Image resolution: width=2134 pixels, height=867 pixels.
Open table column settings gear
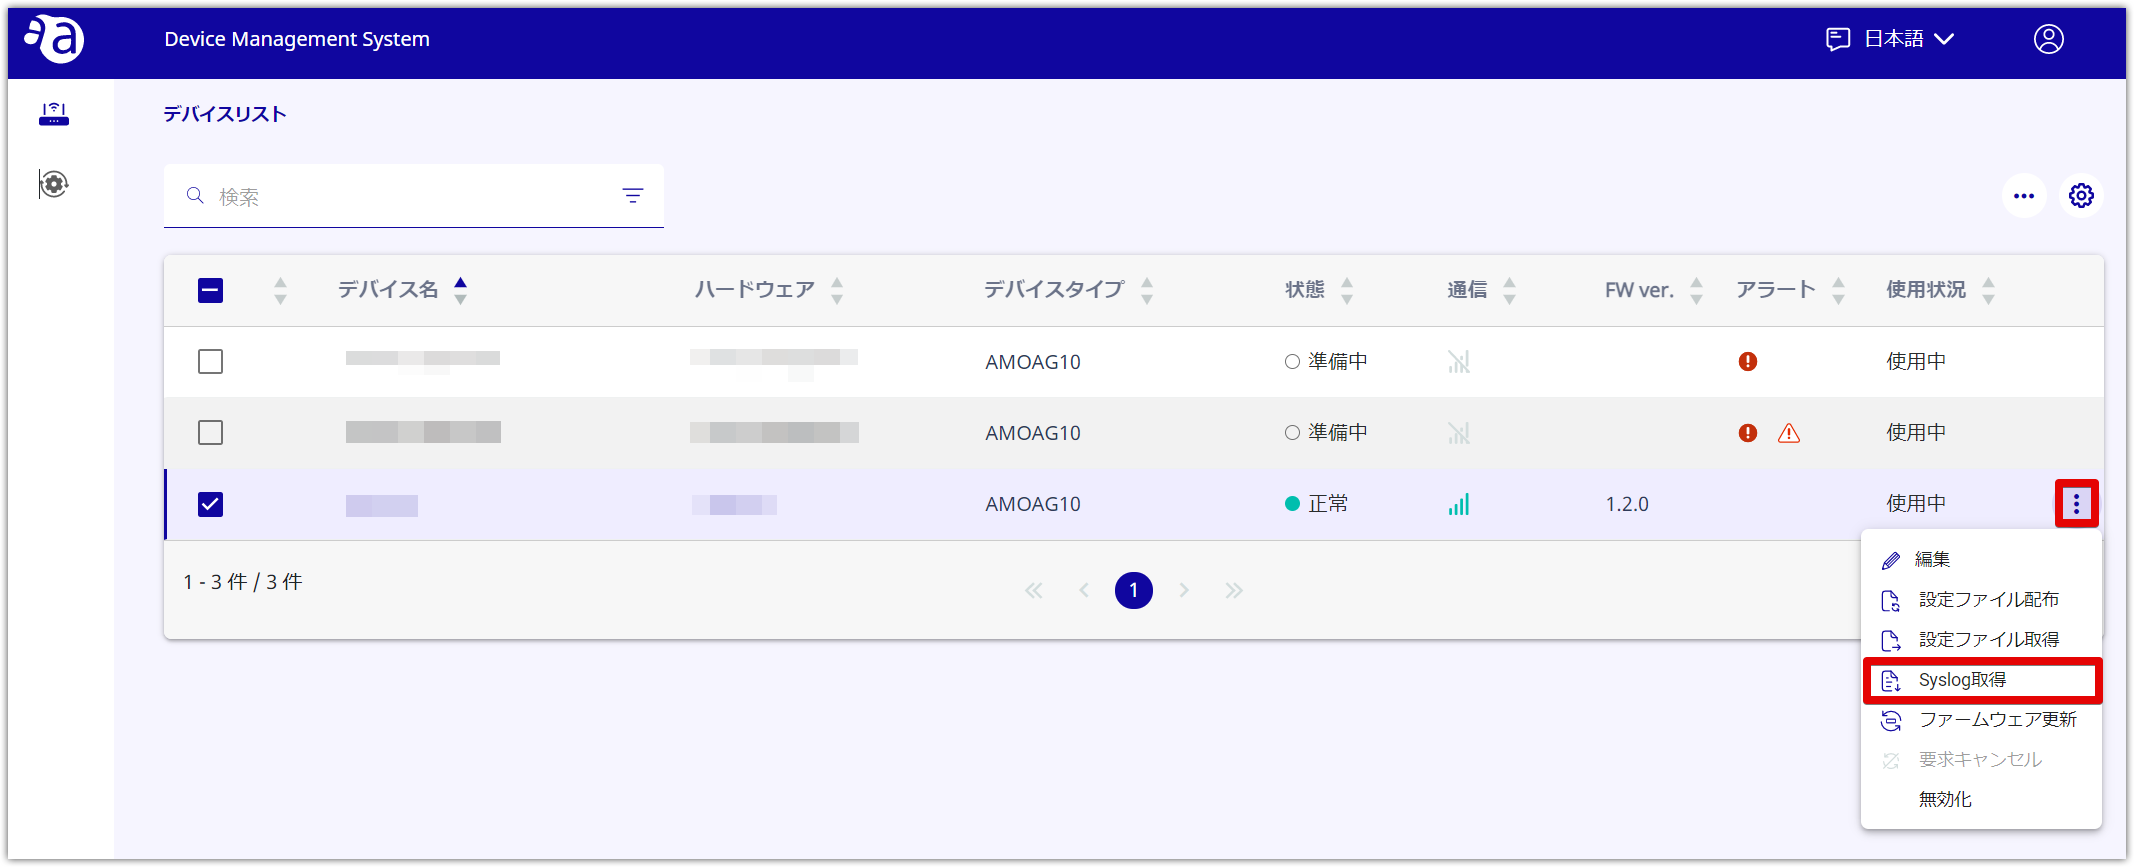coord(2081,196)
